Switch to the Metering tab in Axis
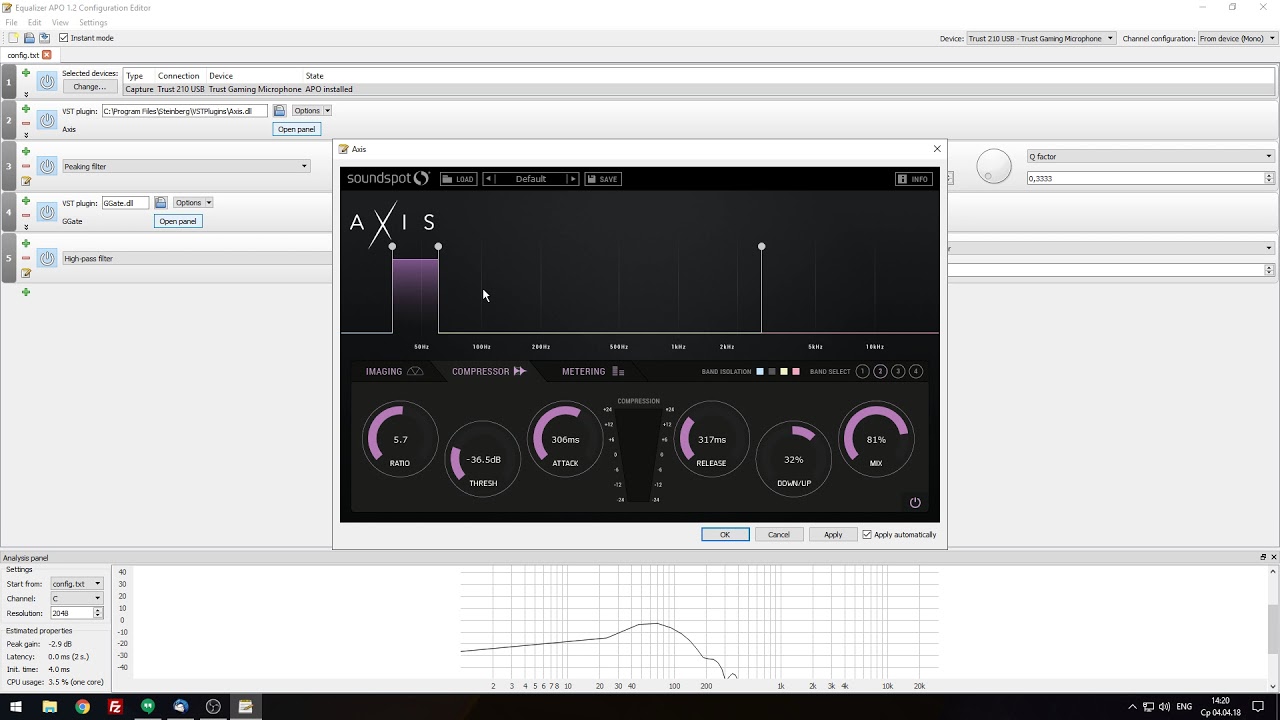 [593, 372]
